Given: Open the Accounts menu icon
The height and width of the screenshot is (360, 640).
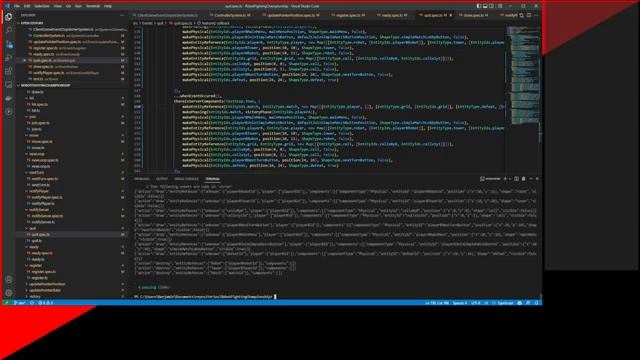Looking at the screenshot, I should 9,280.
